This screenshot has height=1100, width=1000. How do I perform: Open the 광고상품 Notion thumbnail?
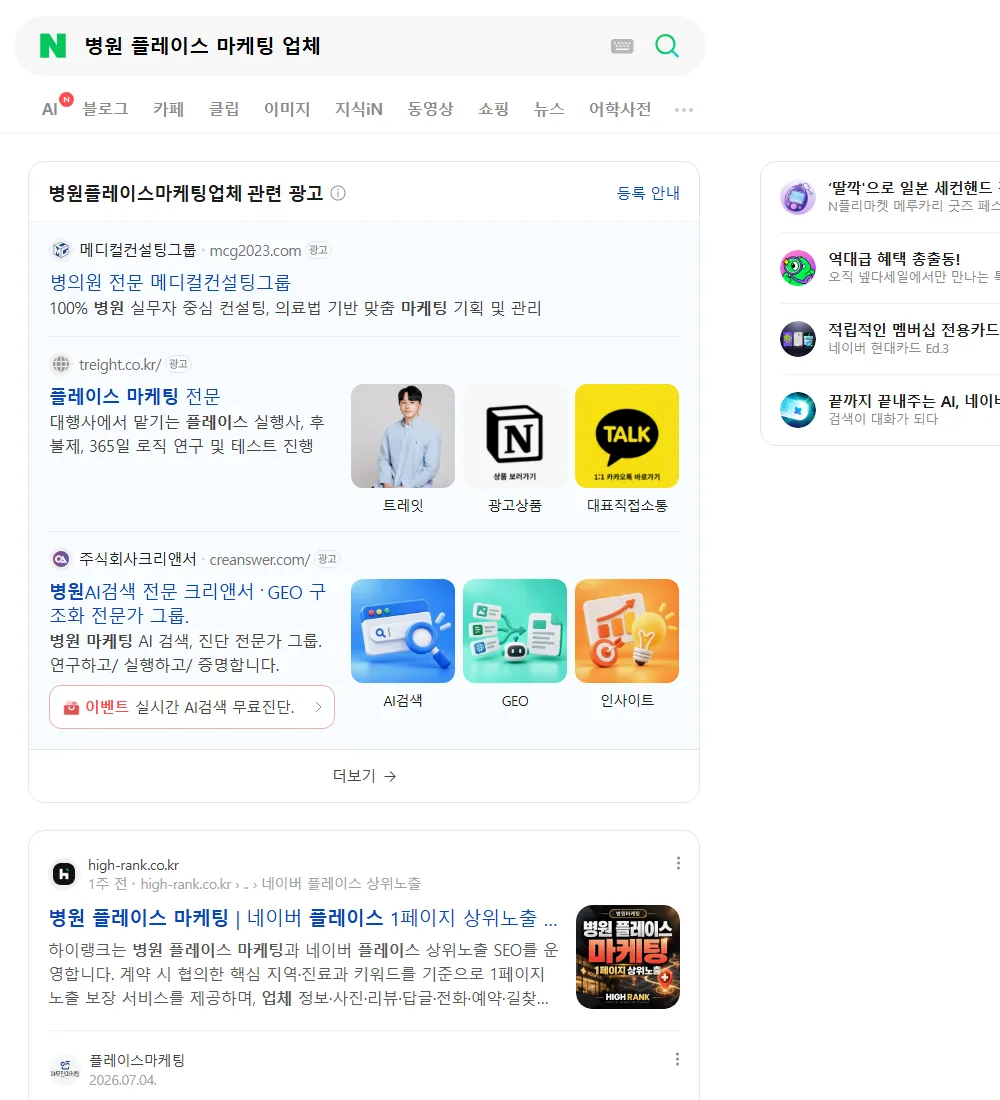tap(515, 436)
